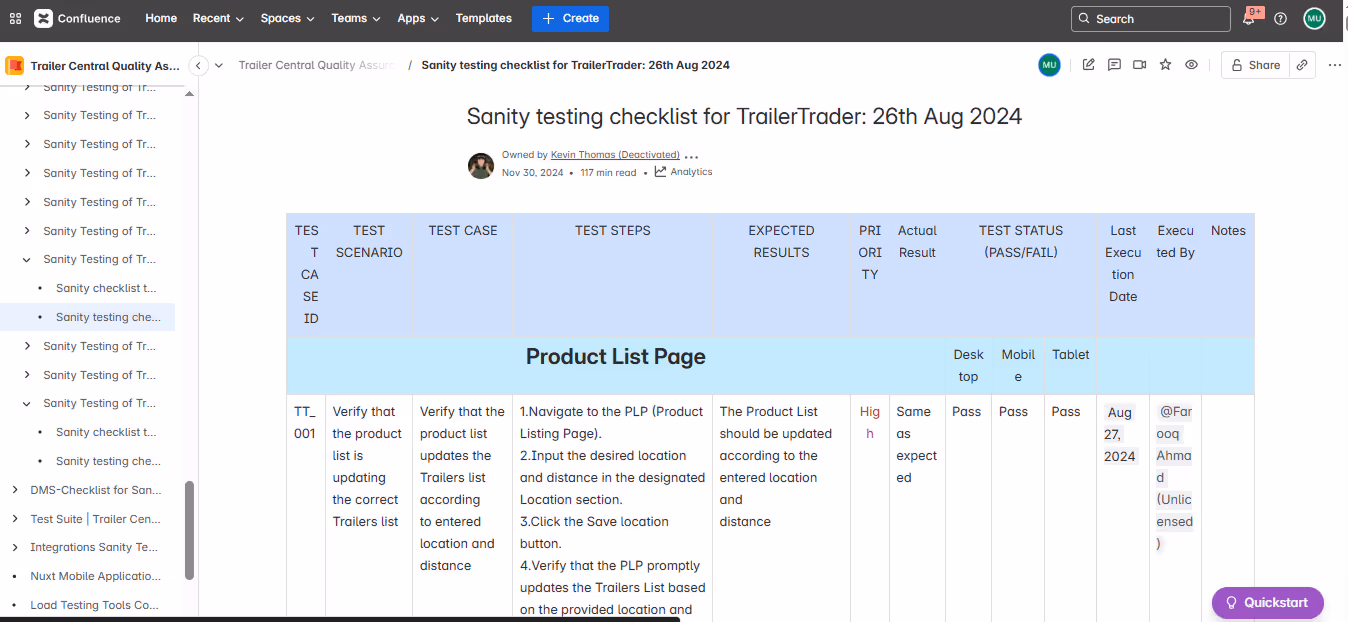The image size is (1348, 622).
Task: Click the breadcrumb chevron dropdown beside sidebar toggle
Action: pos(218,65)
